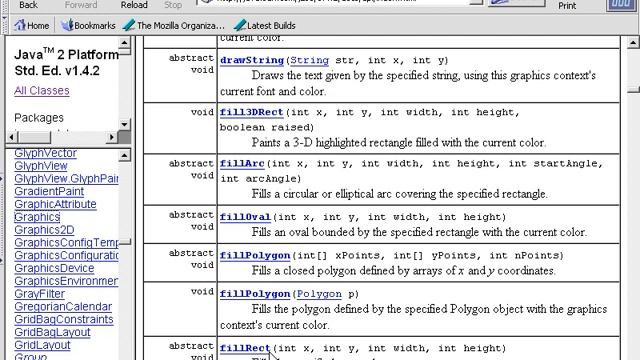
Task: Open the GraphicsConfiguration class link
Action: point(66,255)
